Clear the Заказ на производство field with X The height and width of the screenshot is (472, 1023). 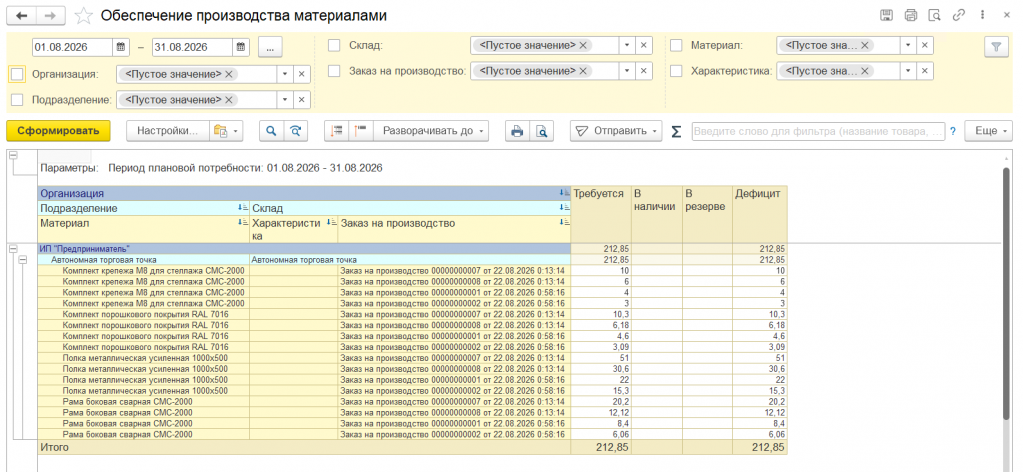(x=643, y=71)
